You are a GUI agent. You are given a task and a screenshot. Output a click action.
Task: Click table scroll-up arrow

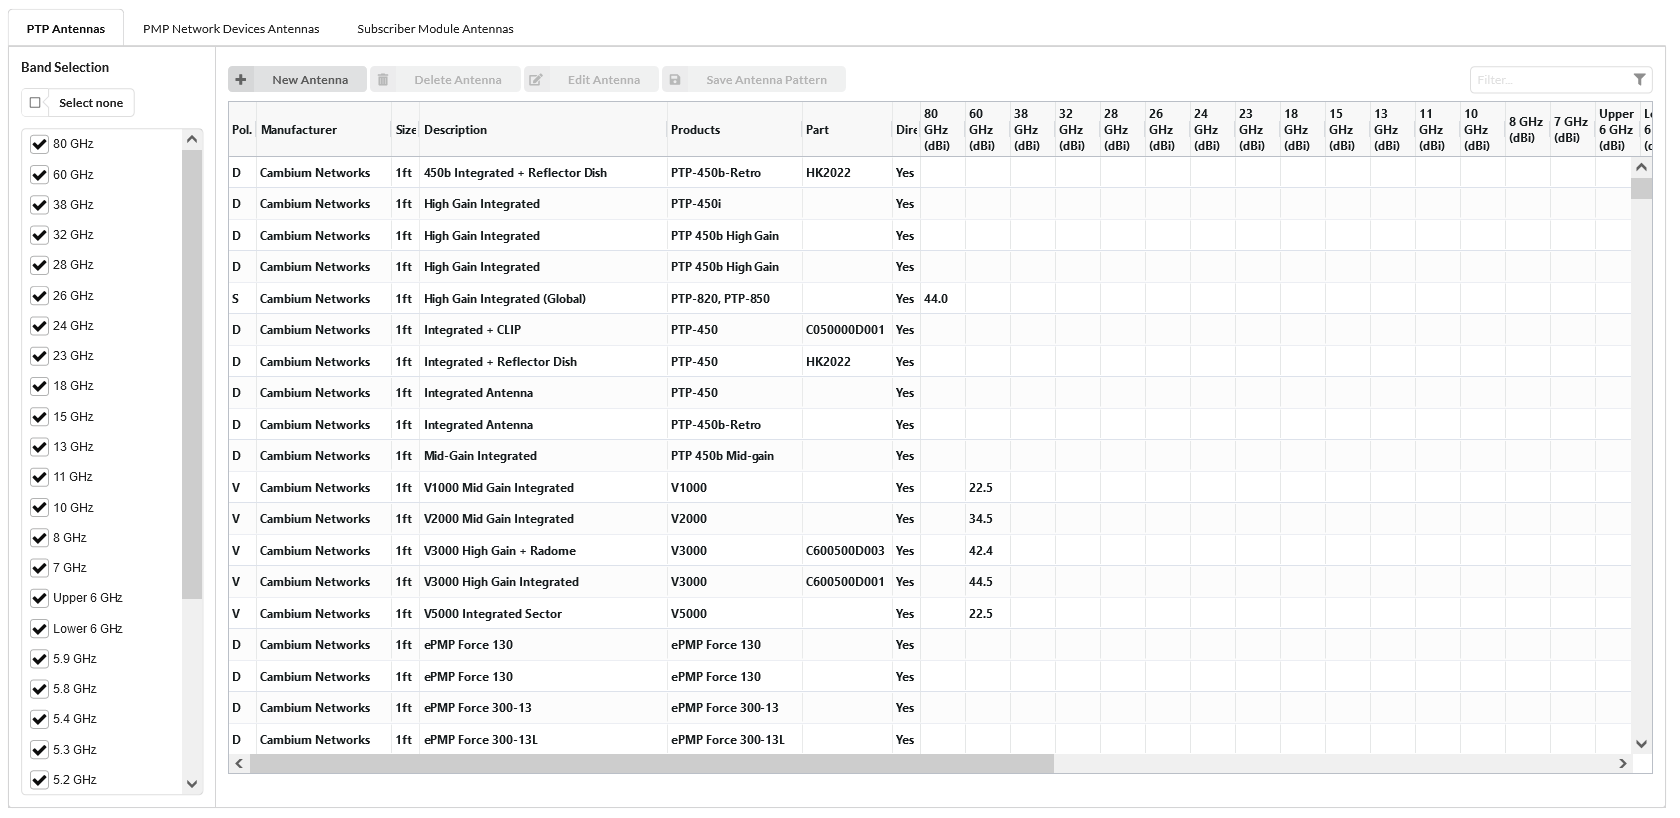[x=1641, y=167]
